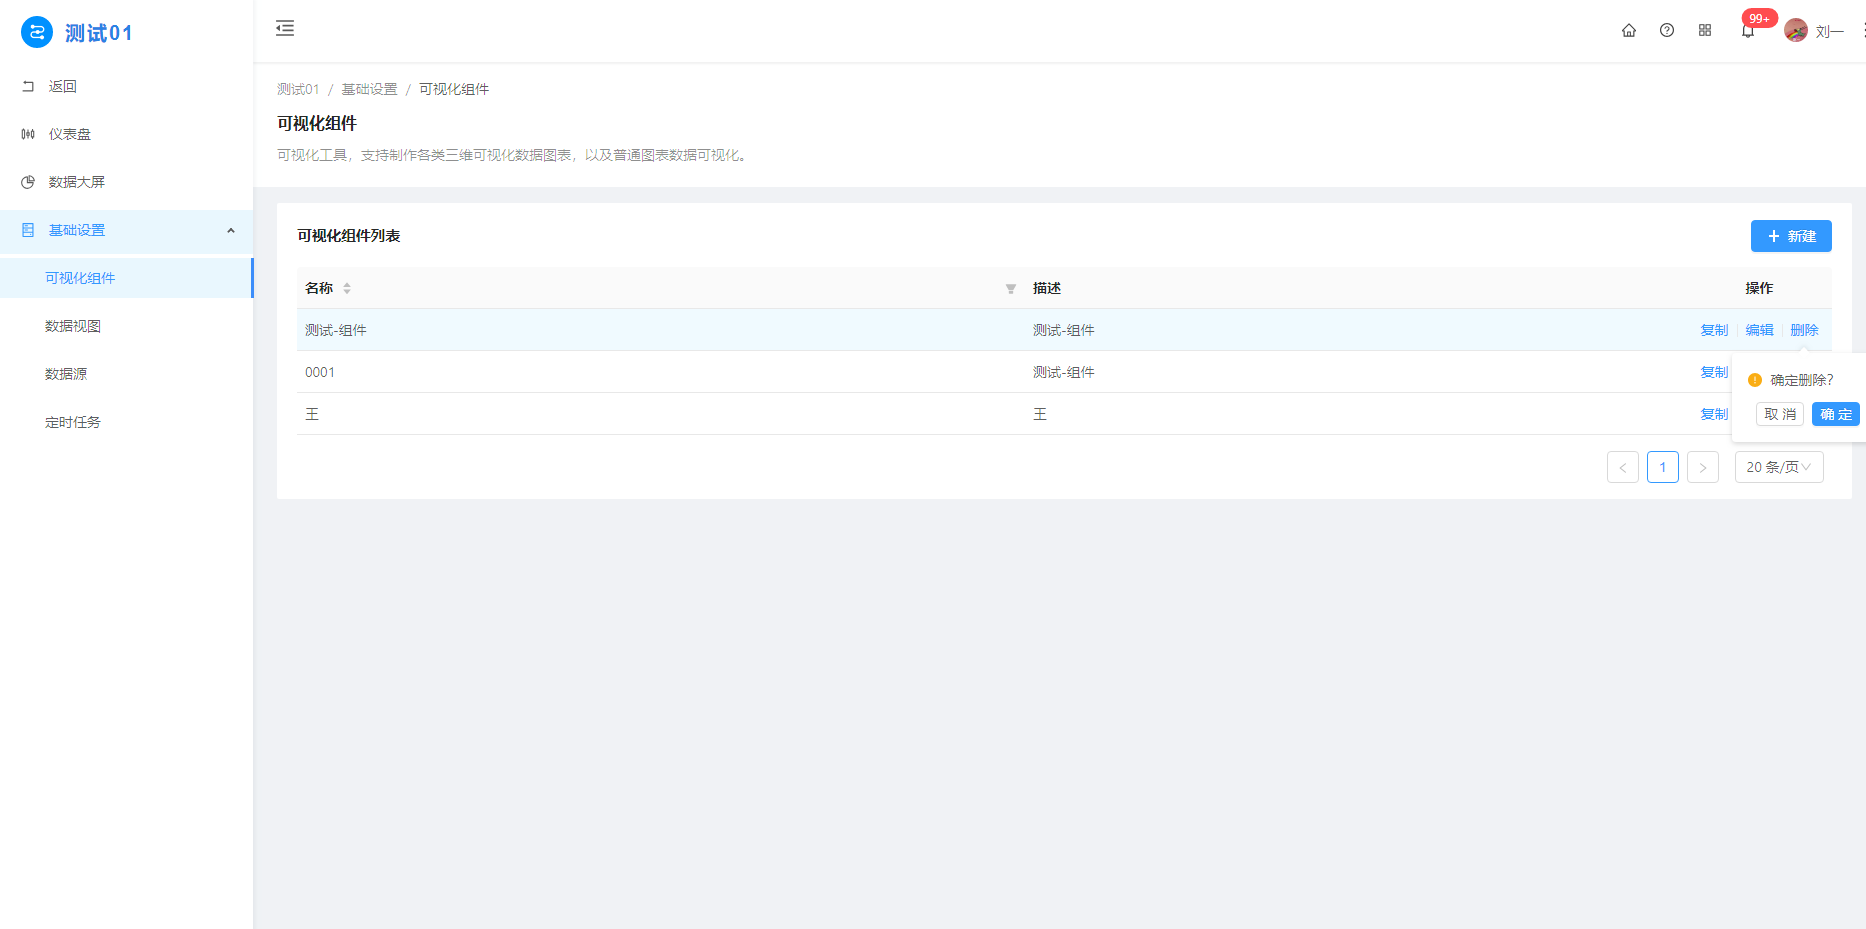Screen dimensions: 1866x929
Task: Go to next page arrow in pagination
Action: (x=1703, y=467)
